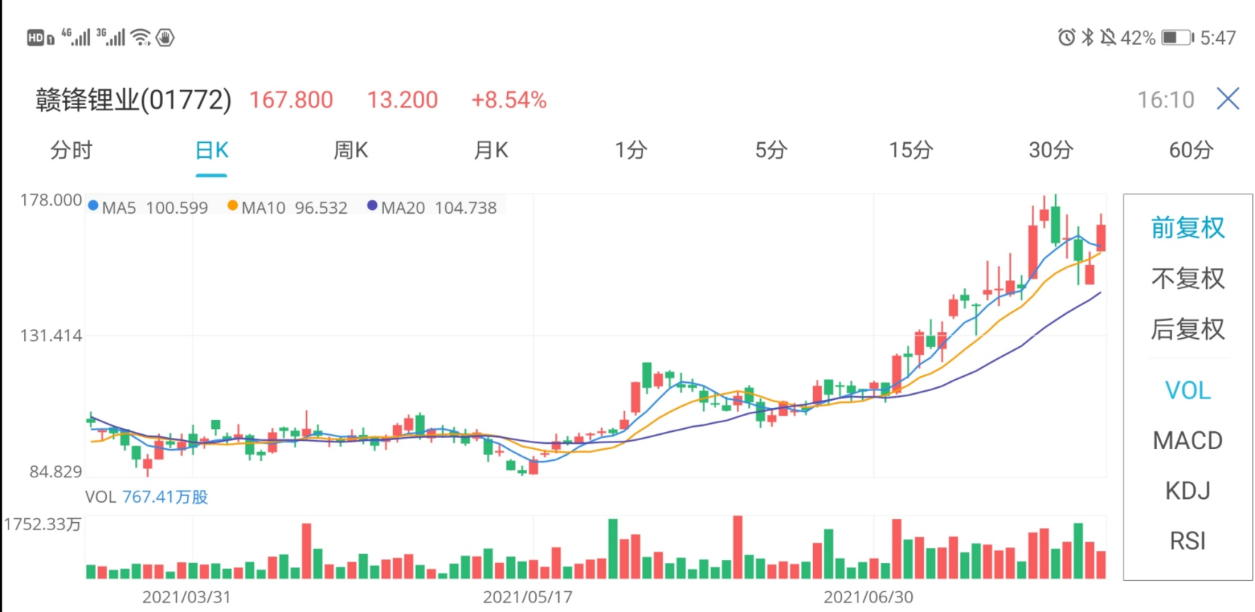Select the 不复权 adjustment option
Viewport: 1255px width, 612px height.
tap(1188, 279)
